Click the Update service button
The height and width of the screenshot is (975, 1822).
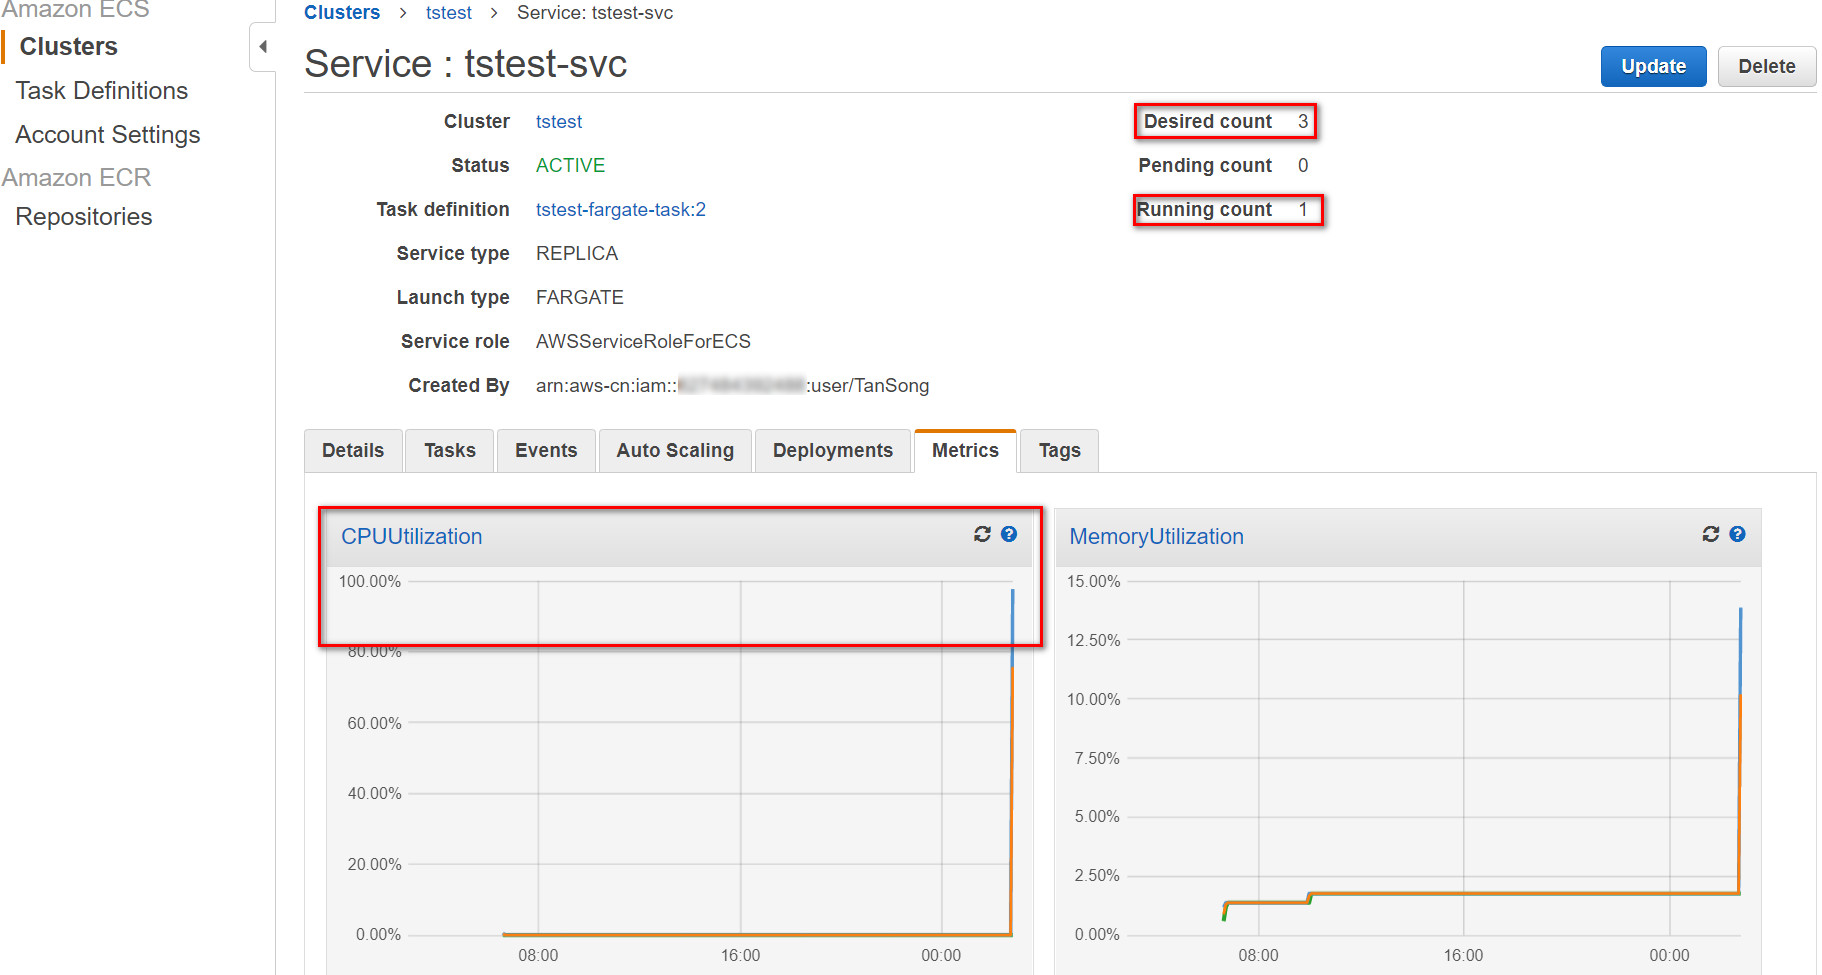[x=1653, y=66]
